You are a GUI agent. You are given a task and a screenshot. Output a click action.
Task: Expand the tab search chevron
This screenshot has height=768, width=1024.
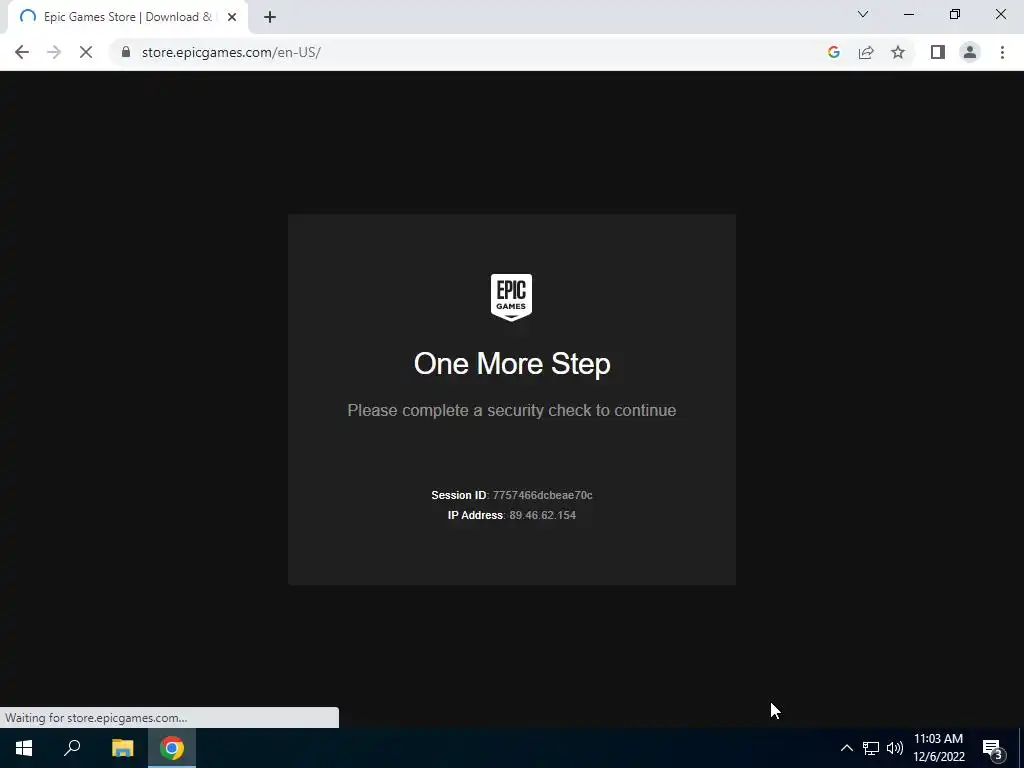863,14
